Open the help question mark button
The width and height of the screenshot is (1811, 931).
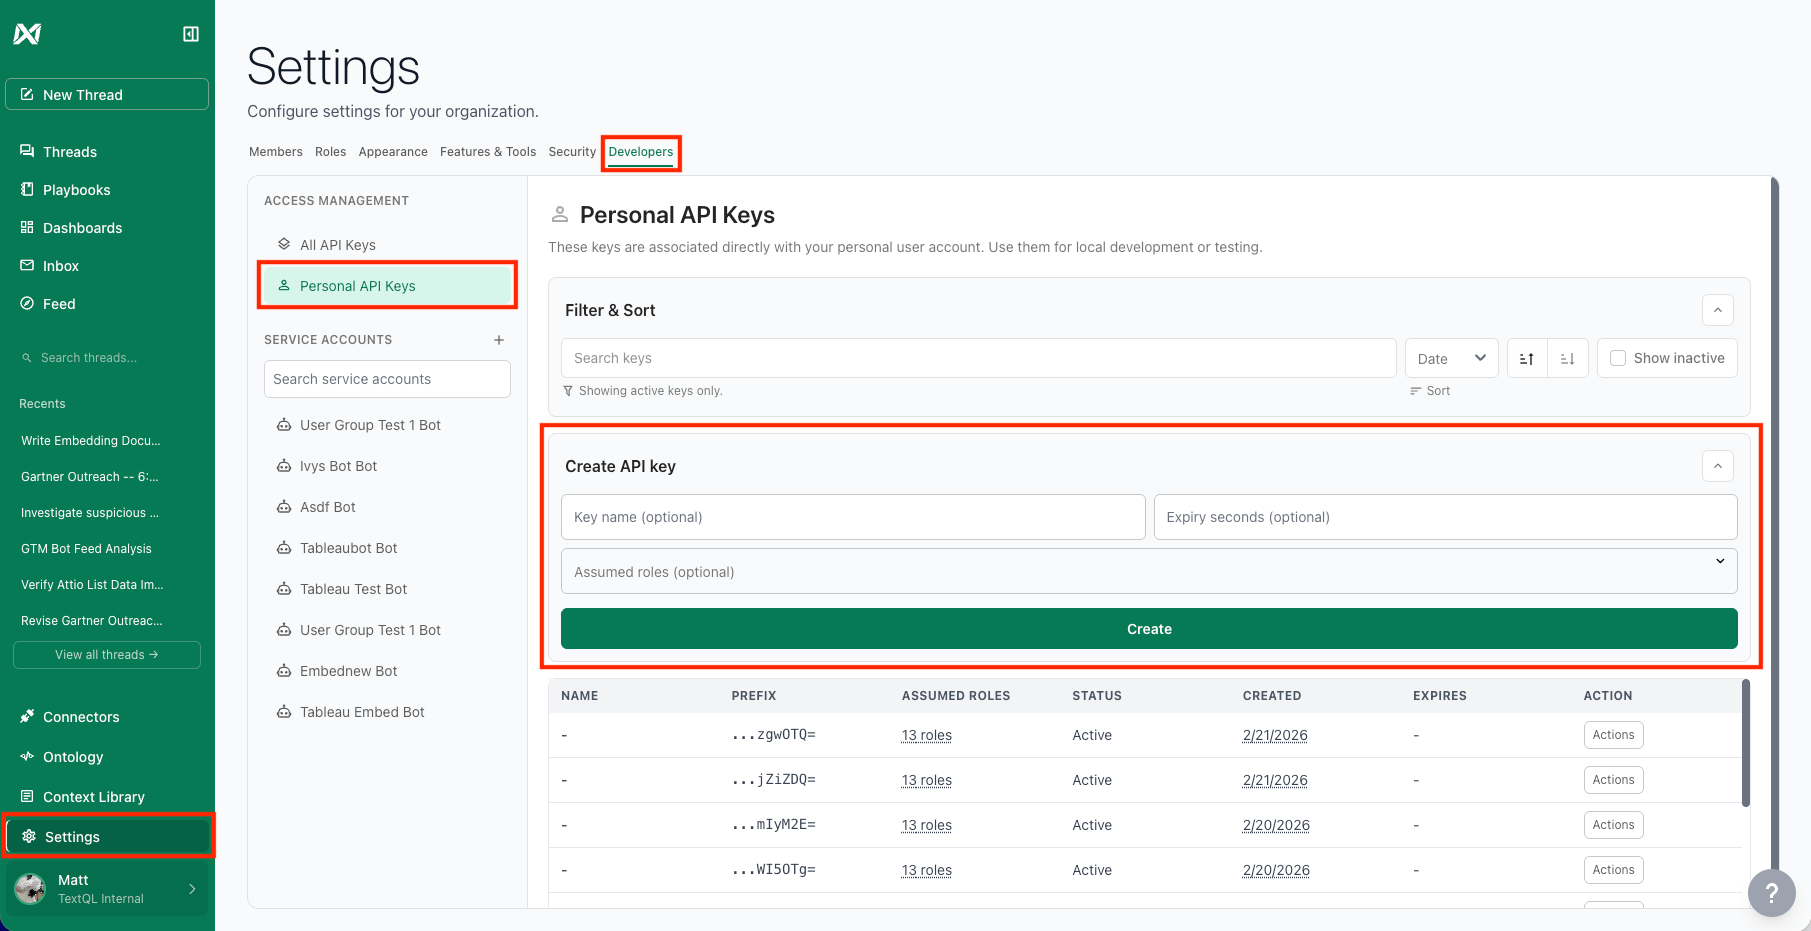click(1771, 892)
